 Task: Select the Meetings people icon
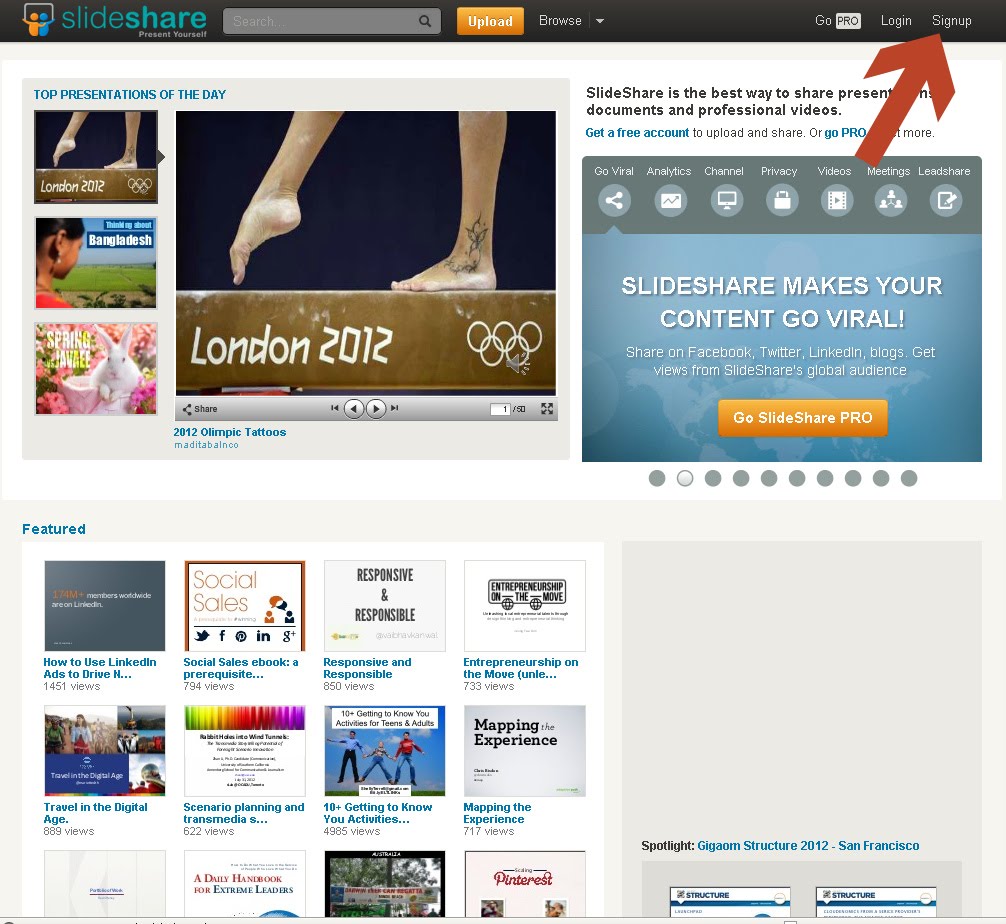[x=891, y=200]
